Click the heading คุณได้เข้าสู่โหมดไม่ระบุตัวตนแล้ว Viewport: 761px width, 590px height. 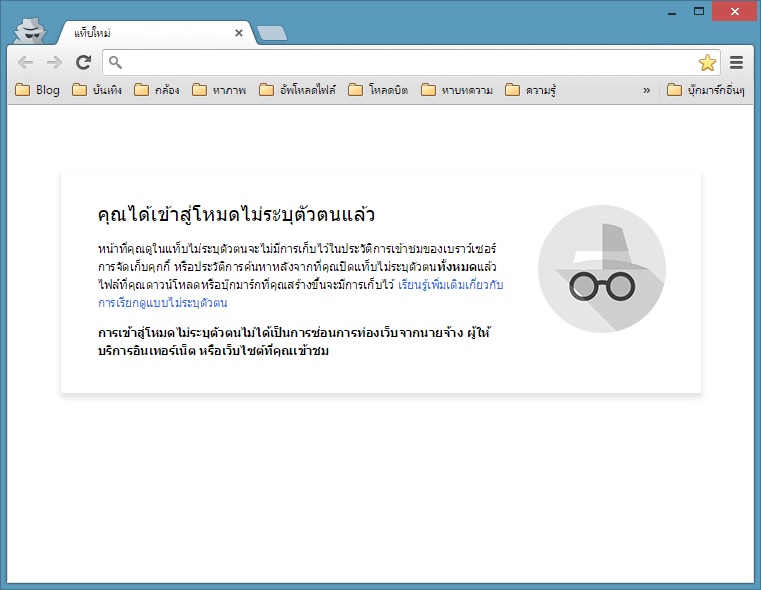pos(236,214)
